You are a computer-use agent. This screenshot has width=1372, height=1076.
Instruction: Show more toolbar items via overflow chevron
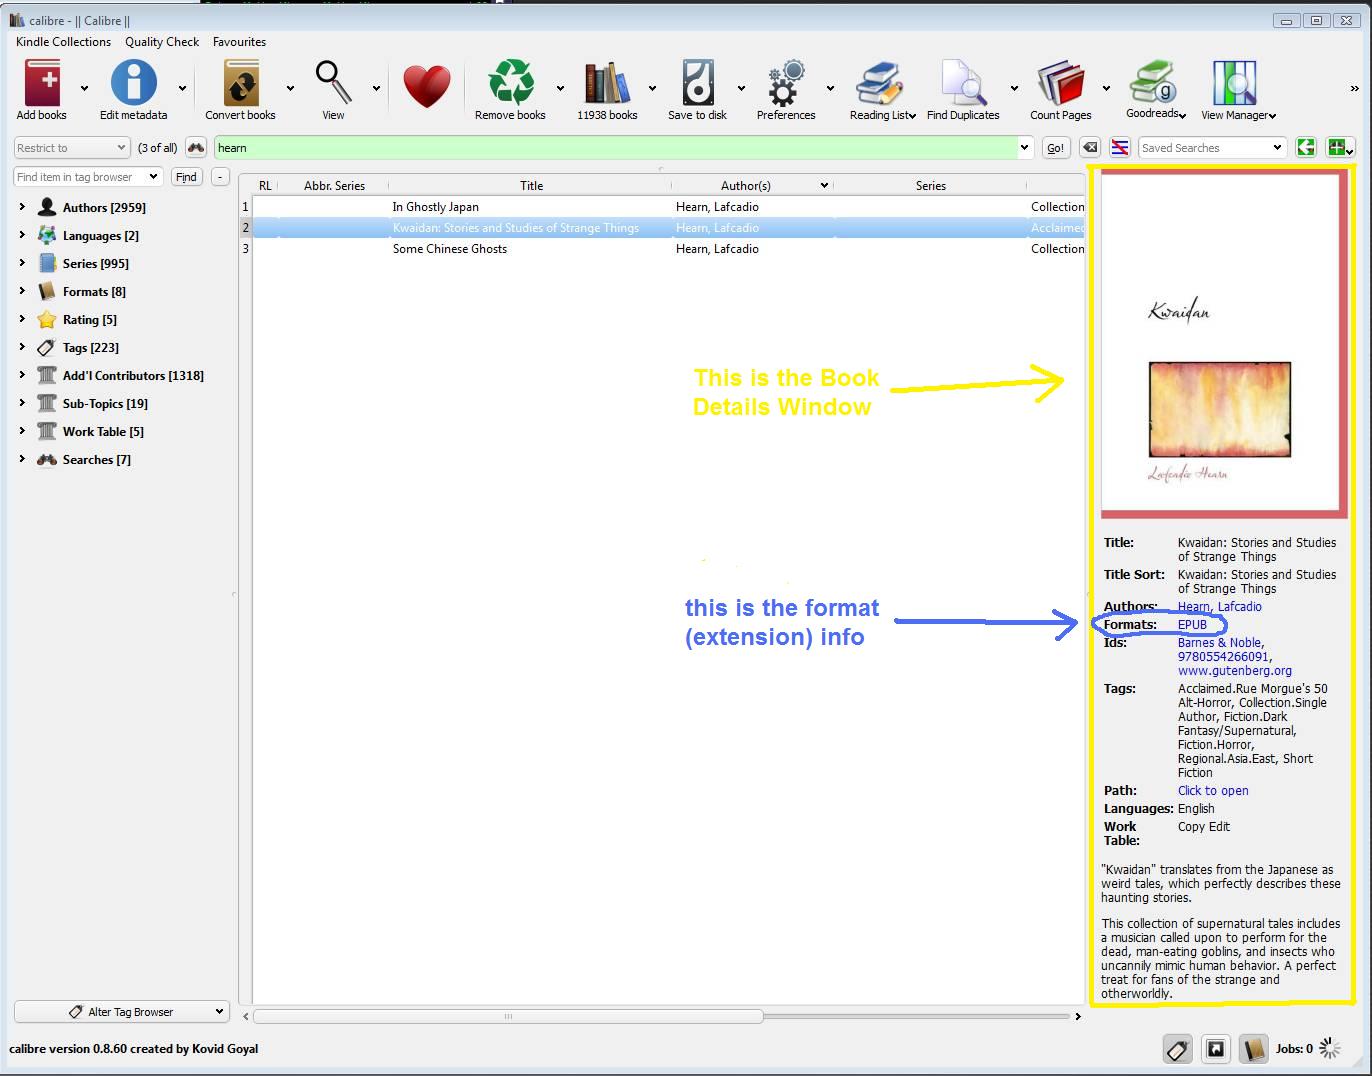click(1355, 89)
